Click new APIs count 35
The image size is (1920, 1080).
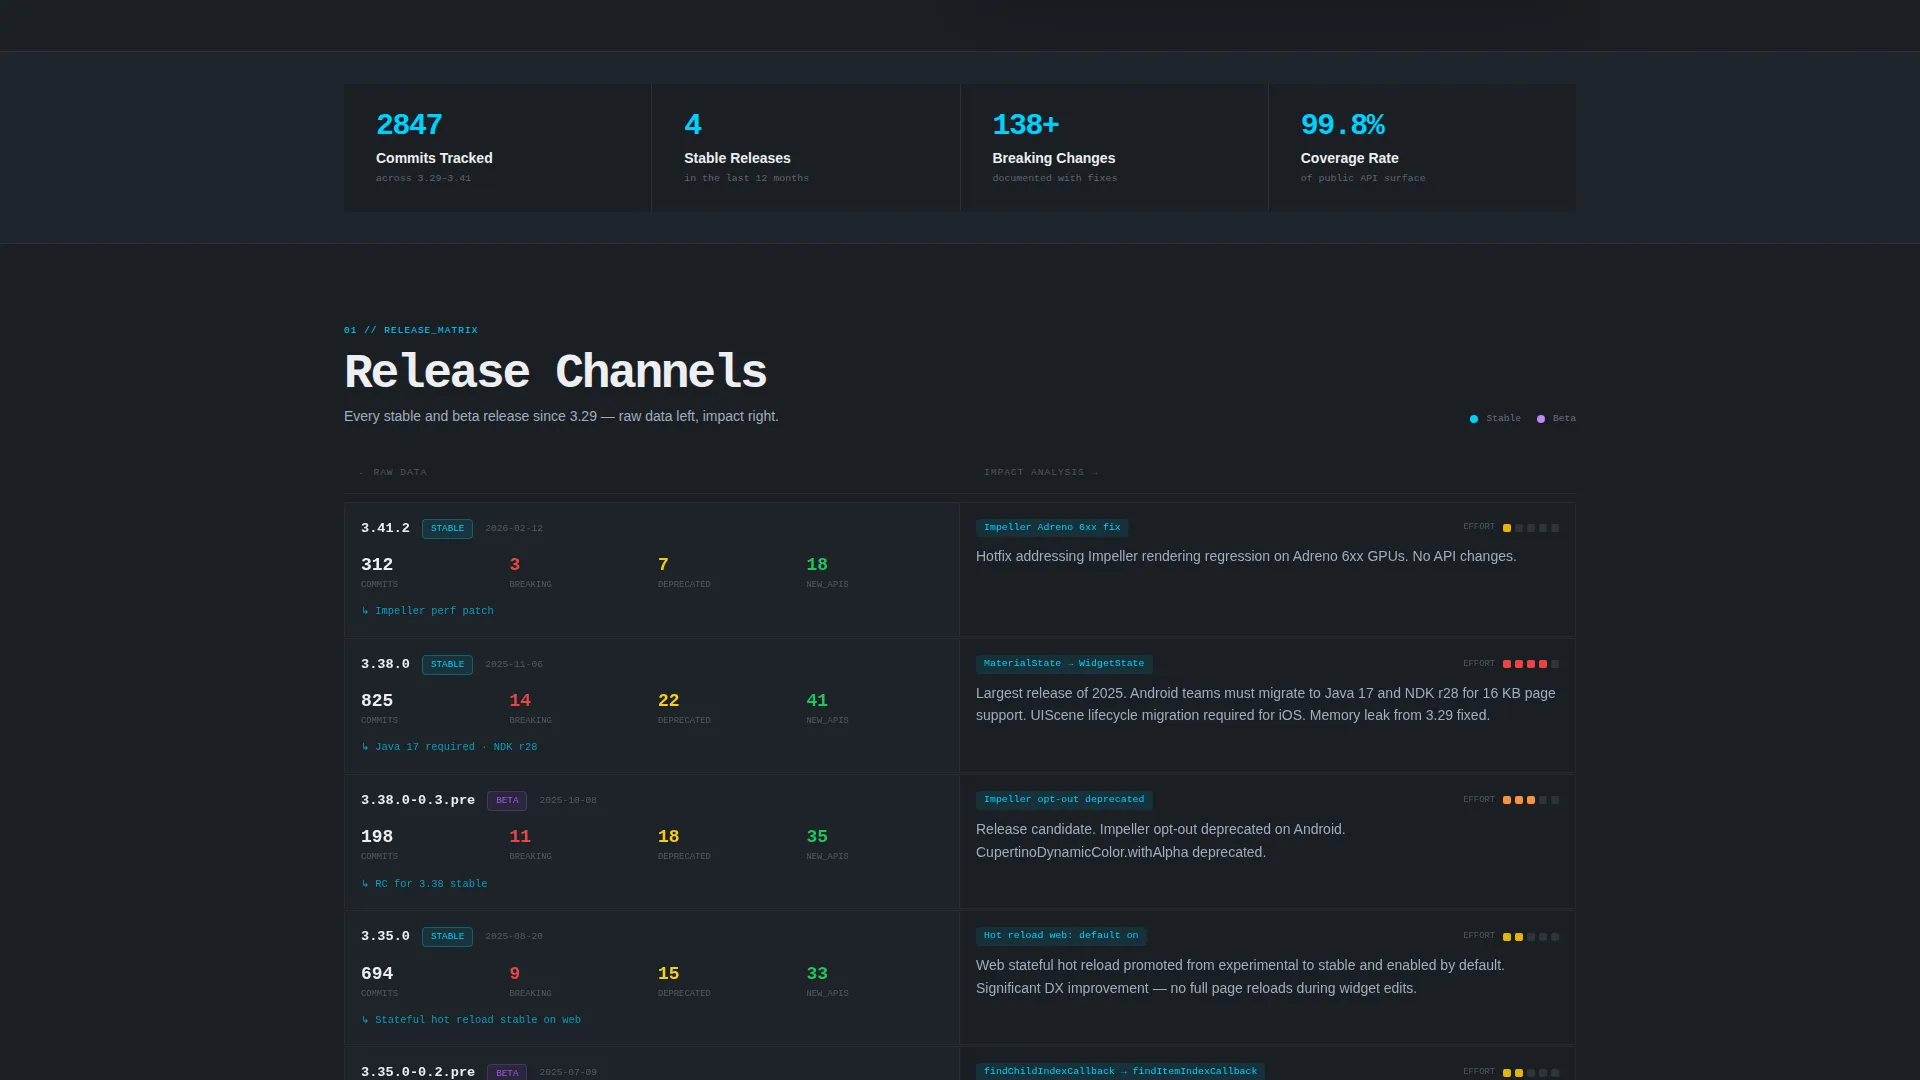[817, 837]
